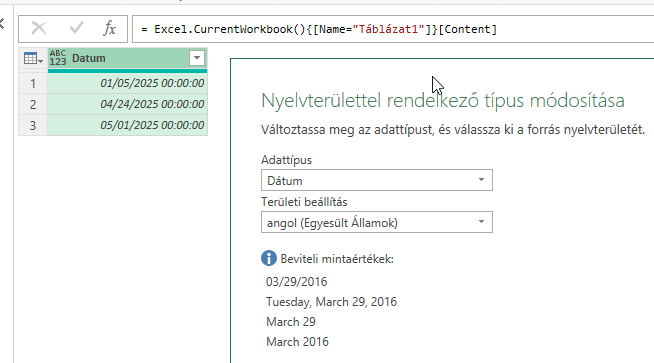Select cell 01/05/2025 00:00:00
This screenshot has width=654, height=363.
(x=127, y=83)
